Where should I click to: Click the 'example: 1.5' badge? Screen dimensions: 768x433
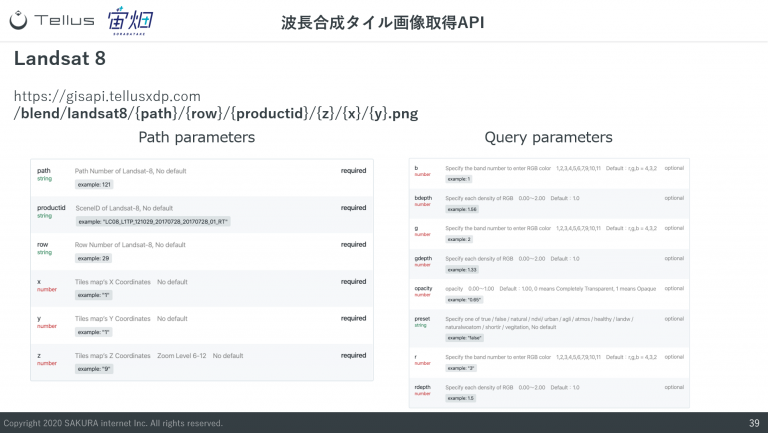(460, 398)
